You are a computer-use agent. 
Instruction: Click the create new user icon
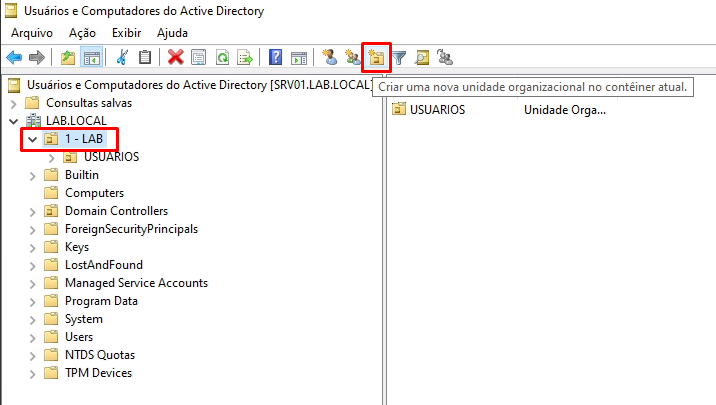[329, 58]
